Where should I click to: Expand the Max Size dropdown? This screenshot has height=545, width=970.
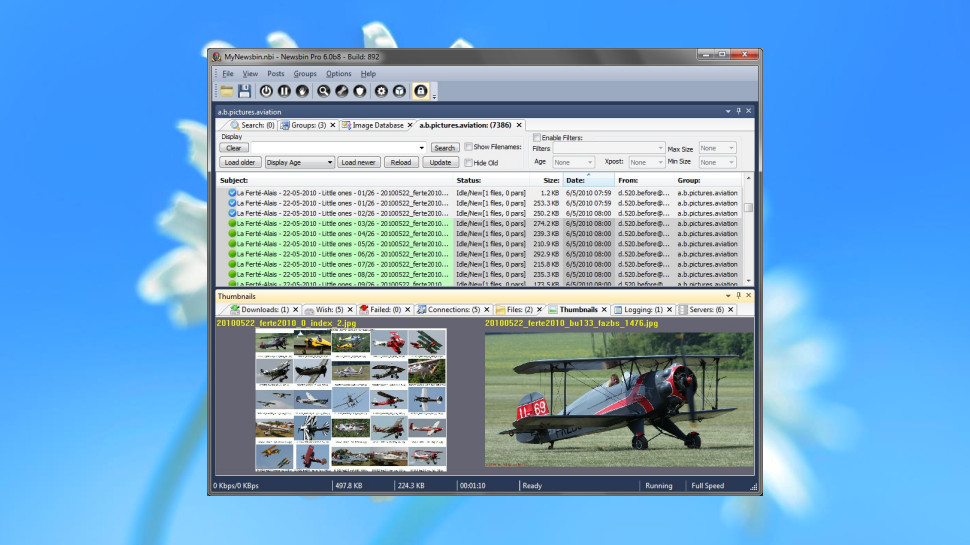pyautogui.click(x=717, y=148)
